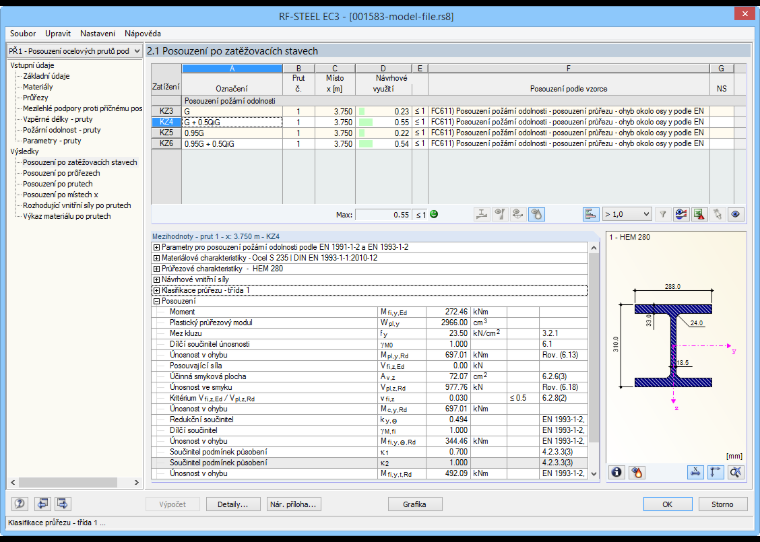Click the pick member in graphic icon
The image size is (760, 542).
click(x=717, y=214)
